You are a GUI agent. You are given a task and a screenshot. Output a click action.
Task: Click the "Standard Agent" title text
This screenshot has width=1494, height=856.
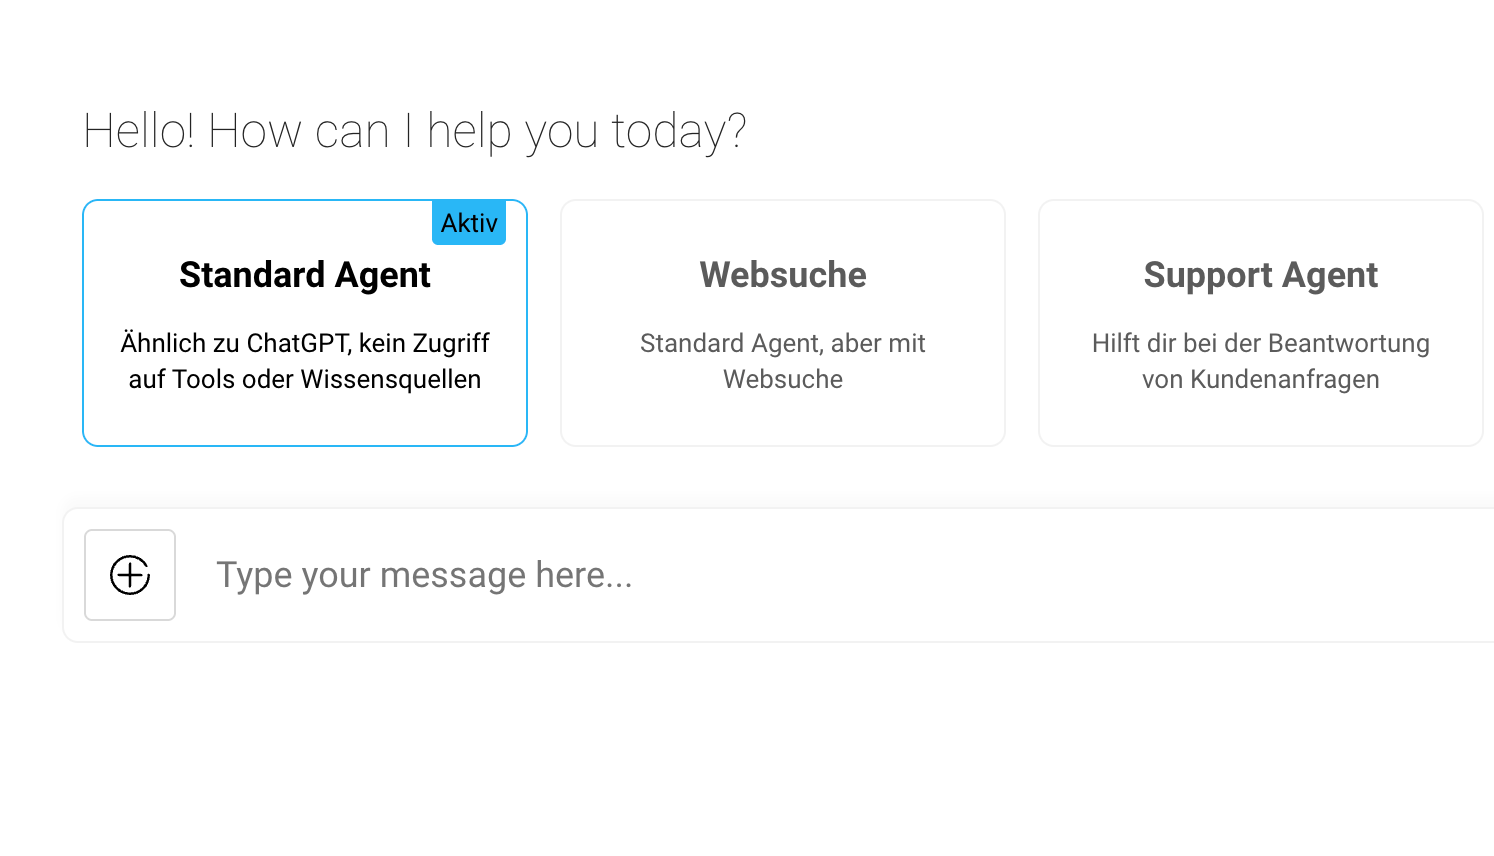(305, 275)
